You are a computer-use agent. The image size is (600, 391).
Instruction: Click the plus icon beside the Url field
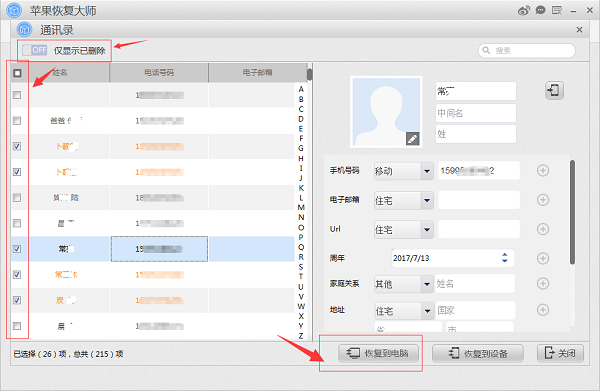543,229
